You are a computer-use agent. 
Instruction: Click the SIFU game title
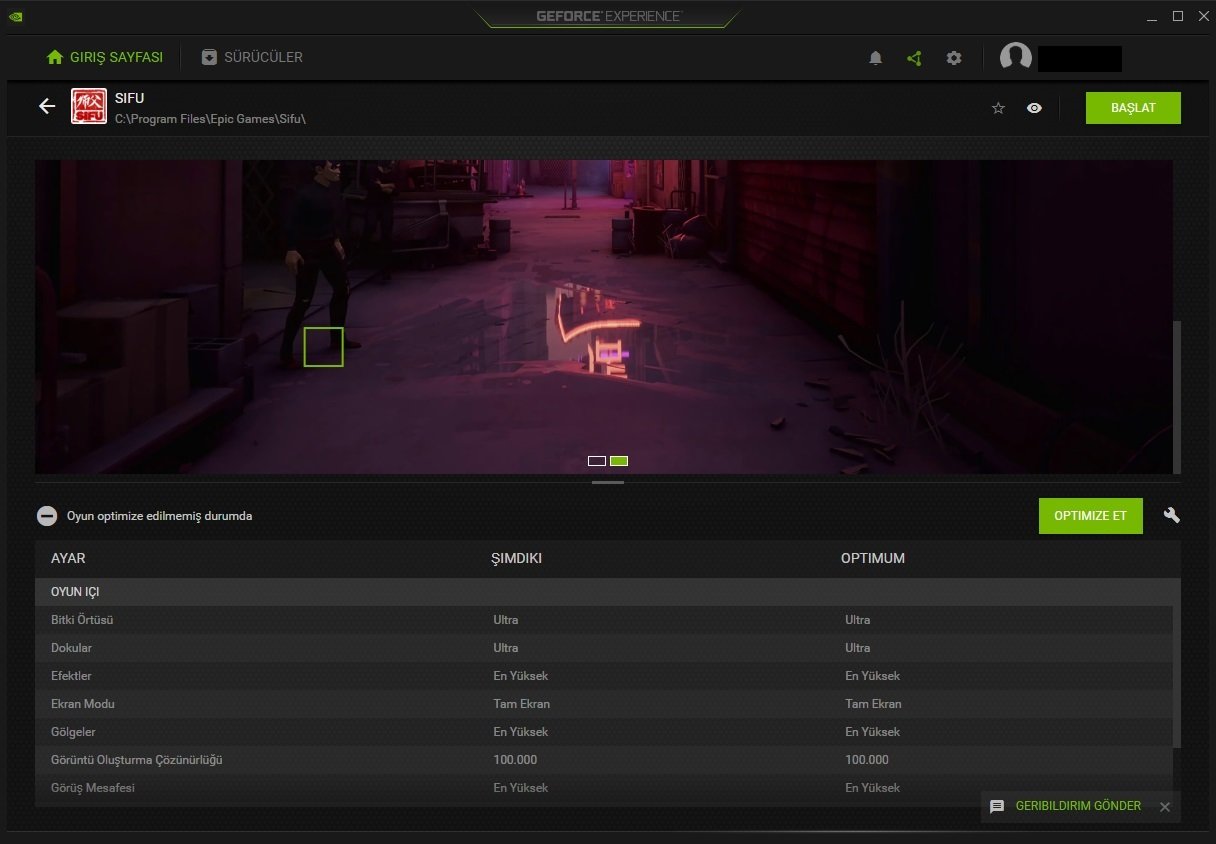(x=129, y=98)
